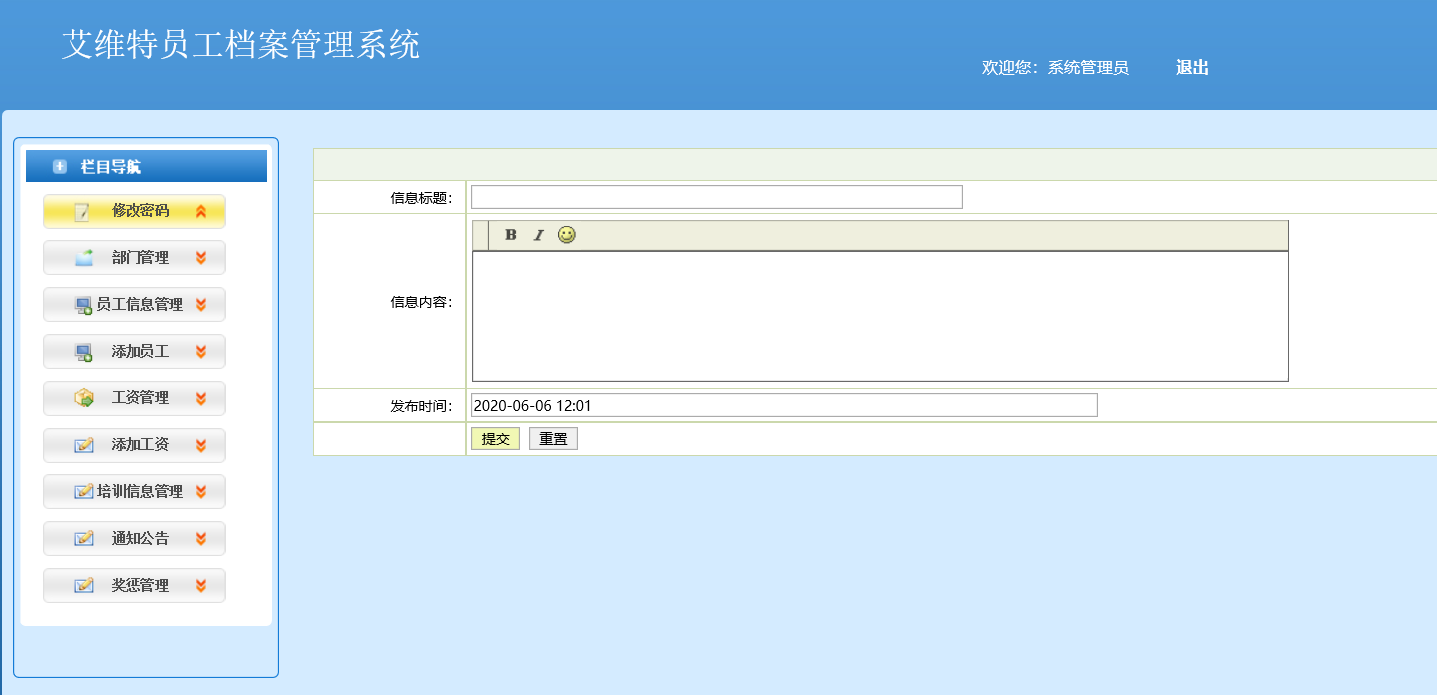Expand the 添加工资 down chevron
1437x695 pixels.
[x=201, y=445]
